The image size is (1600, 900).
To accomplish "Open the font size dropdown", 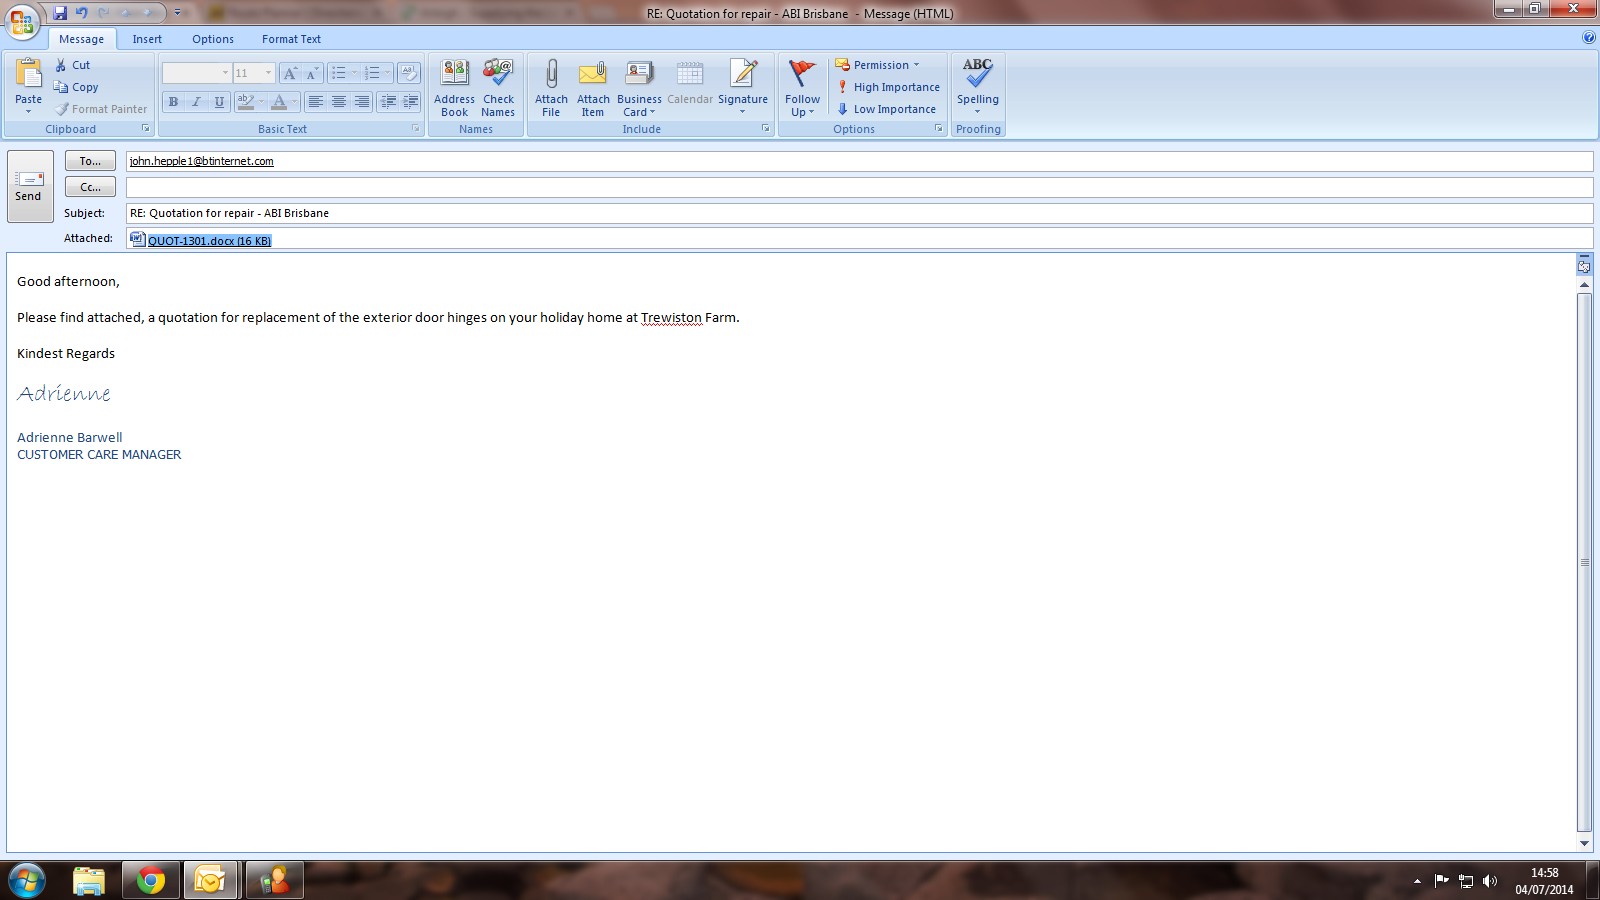I will [268, 73].
